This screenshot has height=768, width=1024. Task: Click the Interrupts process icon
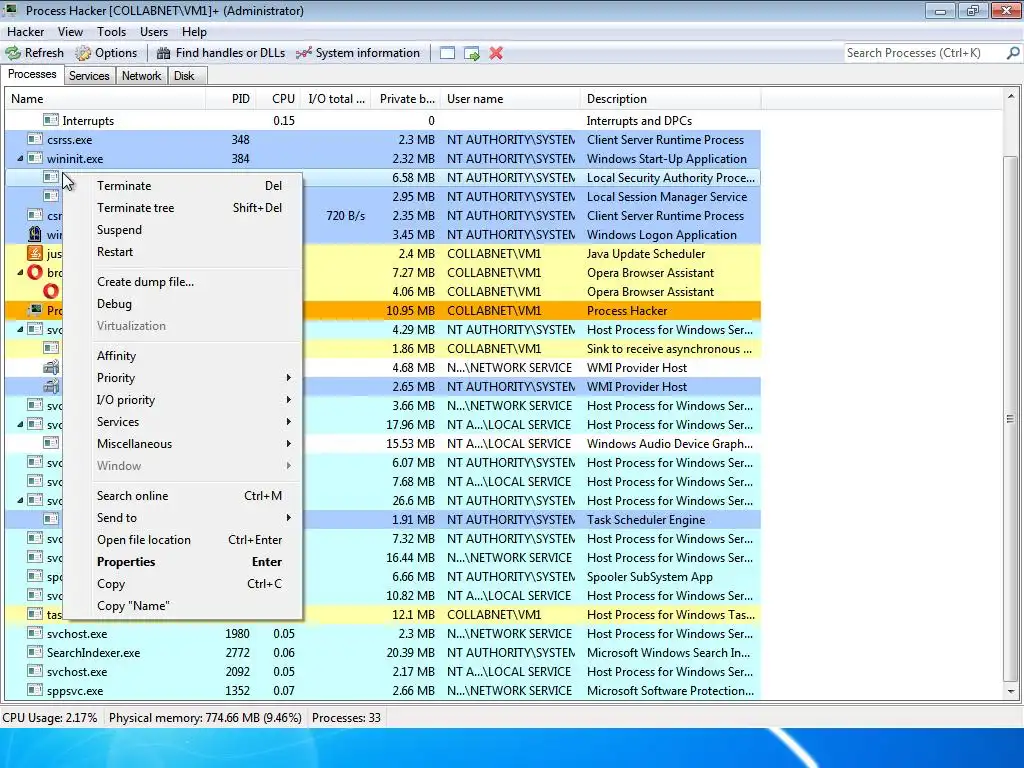click(x=51, y=120)
